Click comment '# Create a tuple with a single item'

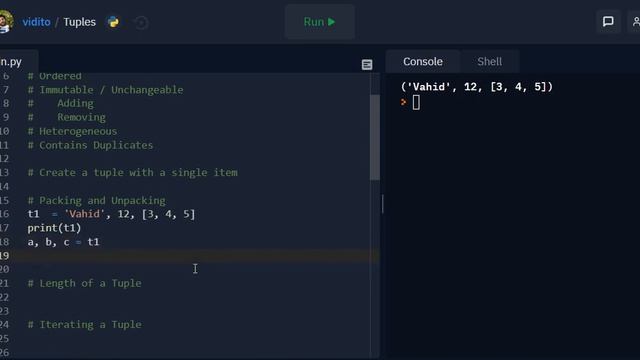tap(132, 172)
